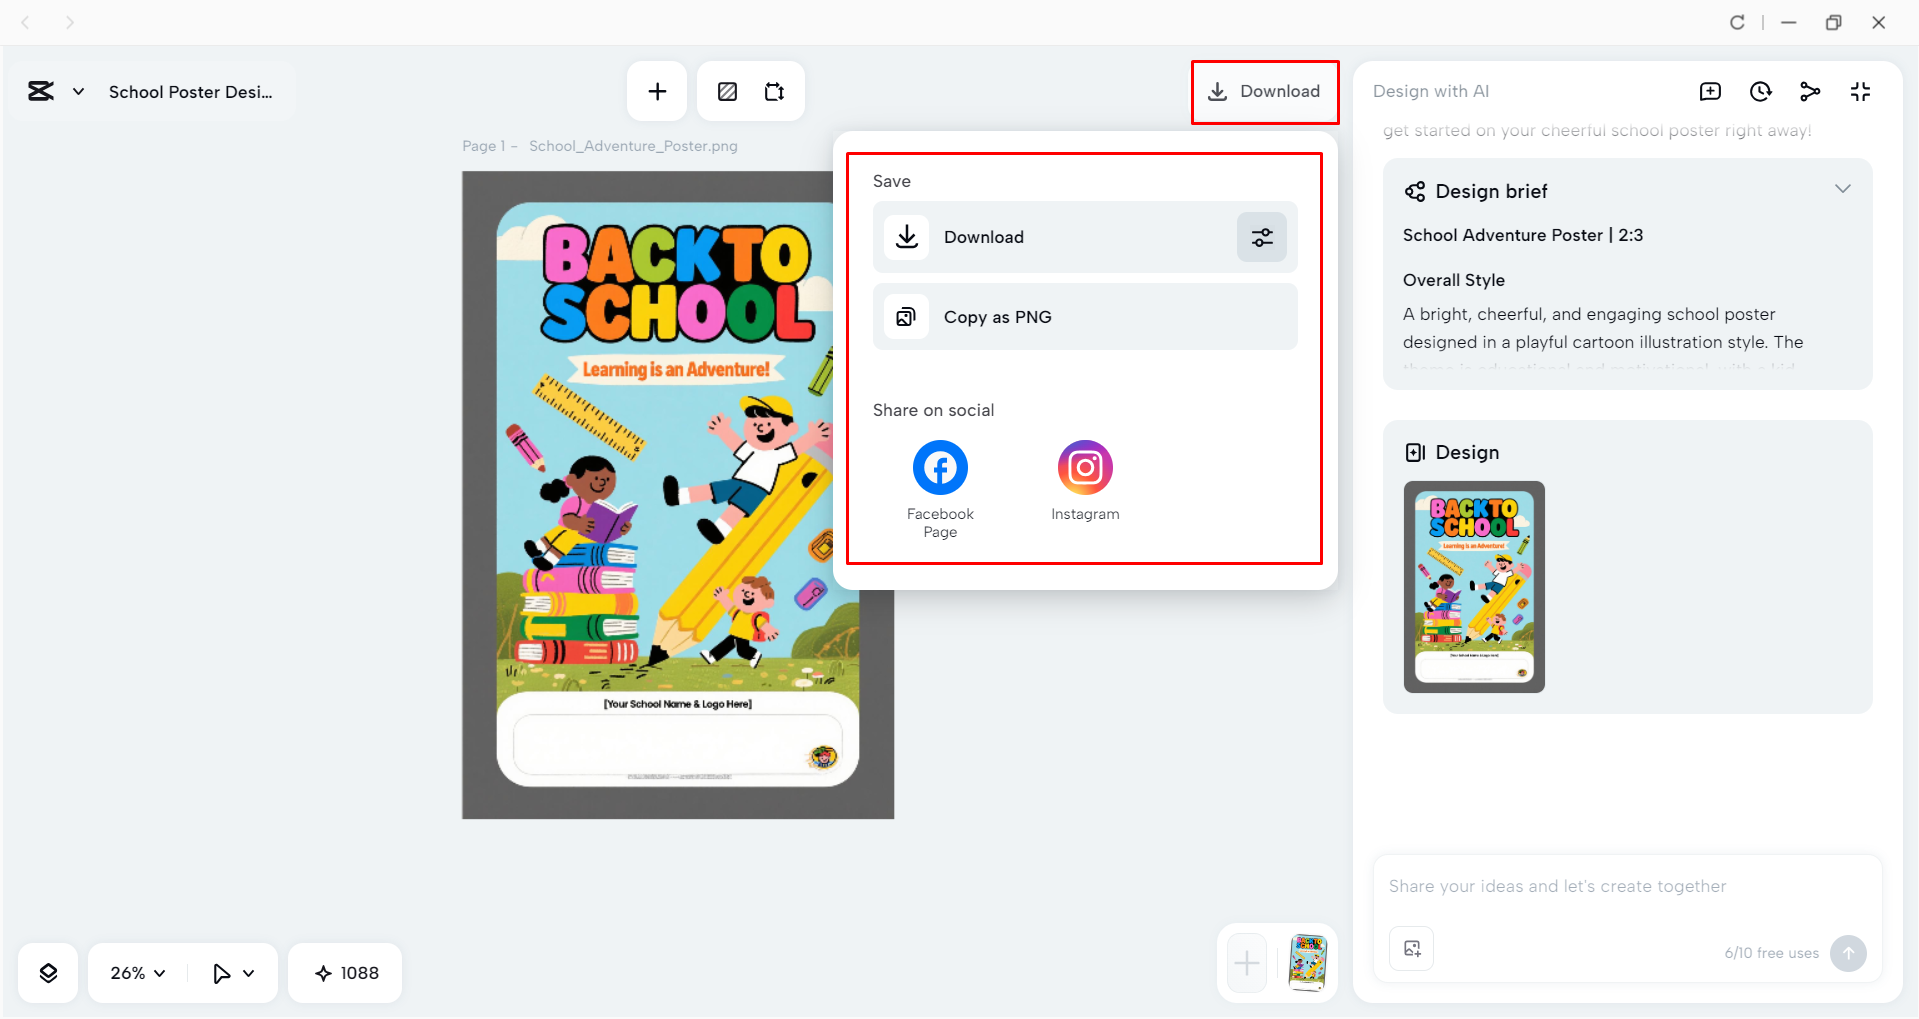1919x1019 pixels.
Task: Open a new AI chat conversation
Action: coord(1710,91)
